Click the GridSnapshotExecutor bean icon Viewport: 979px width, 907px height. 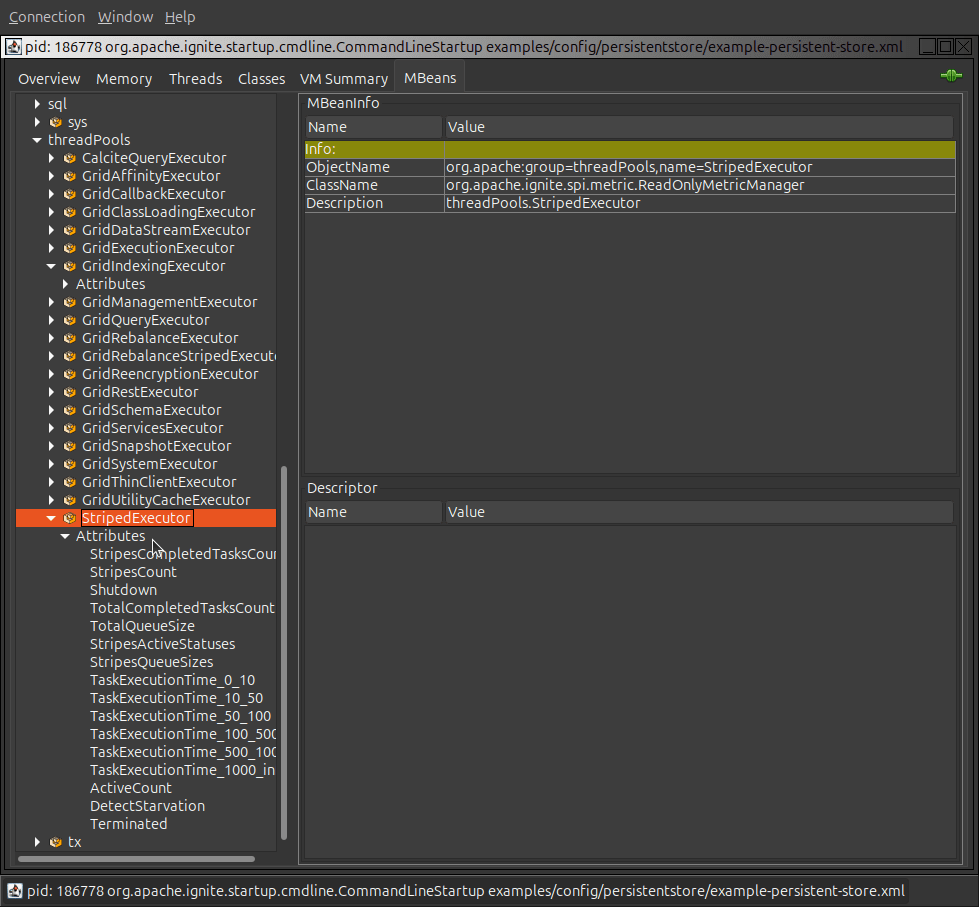(70, 446)
